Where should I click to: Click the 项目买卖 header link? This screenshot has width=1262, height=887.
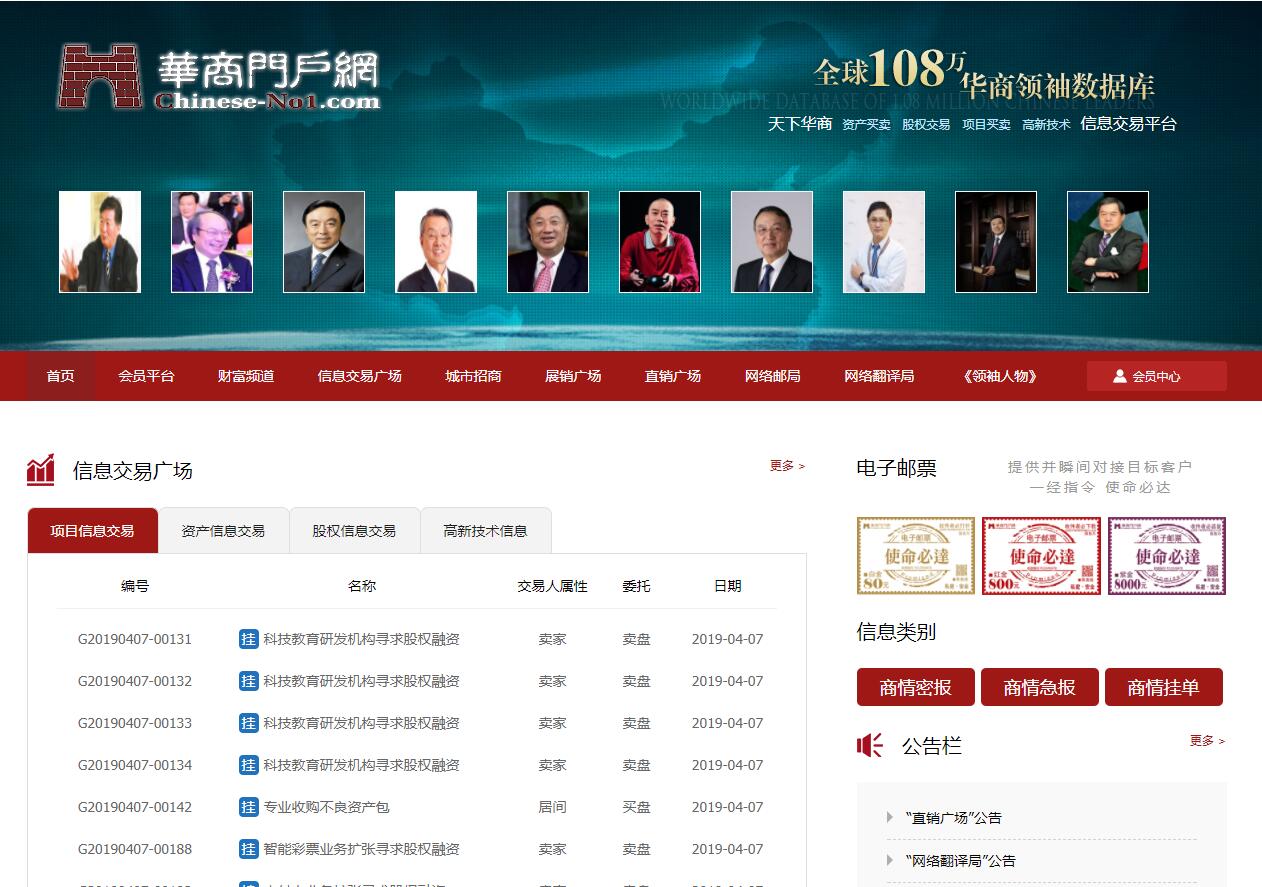click(986, 125)
